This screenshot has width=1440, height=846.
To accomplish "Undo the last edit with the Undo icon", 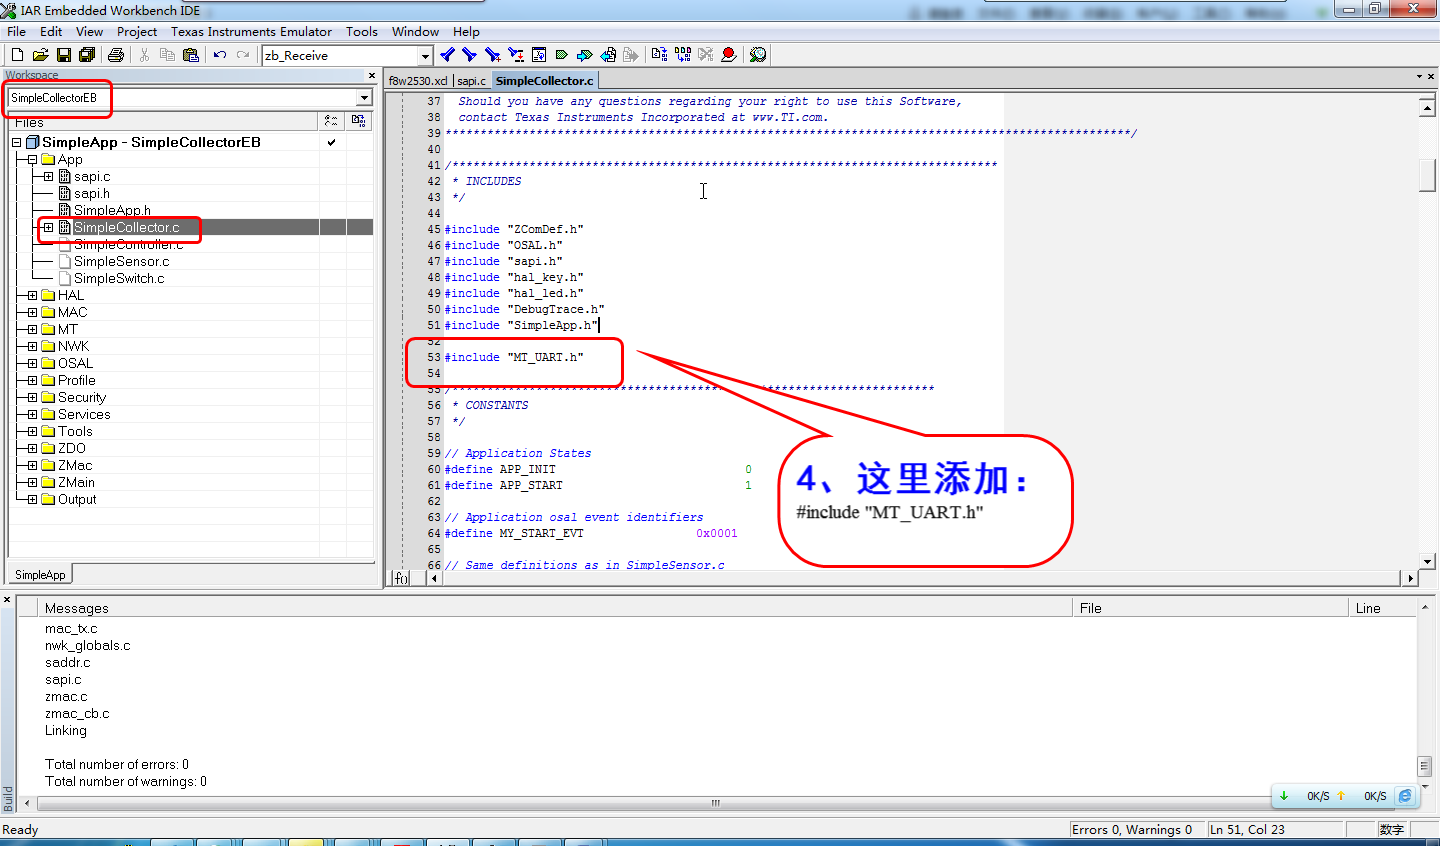I will (x=220, y=55).
